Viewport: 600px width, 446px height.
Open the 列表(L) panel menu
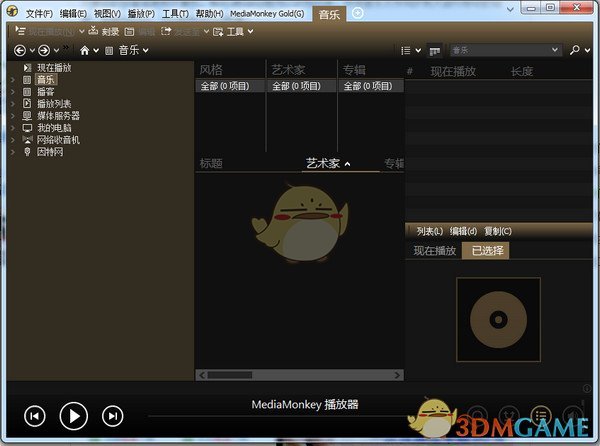coord(429,231)
